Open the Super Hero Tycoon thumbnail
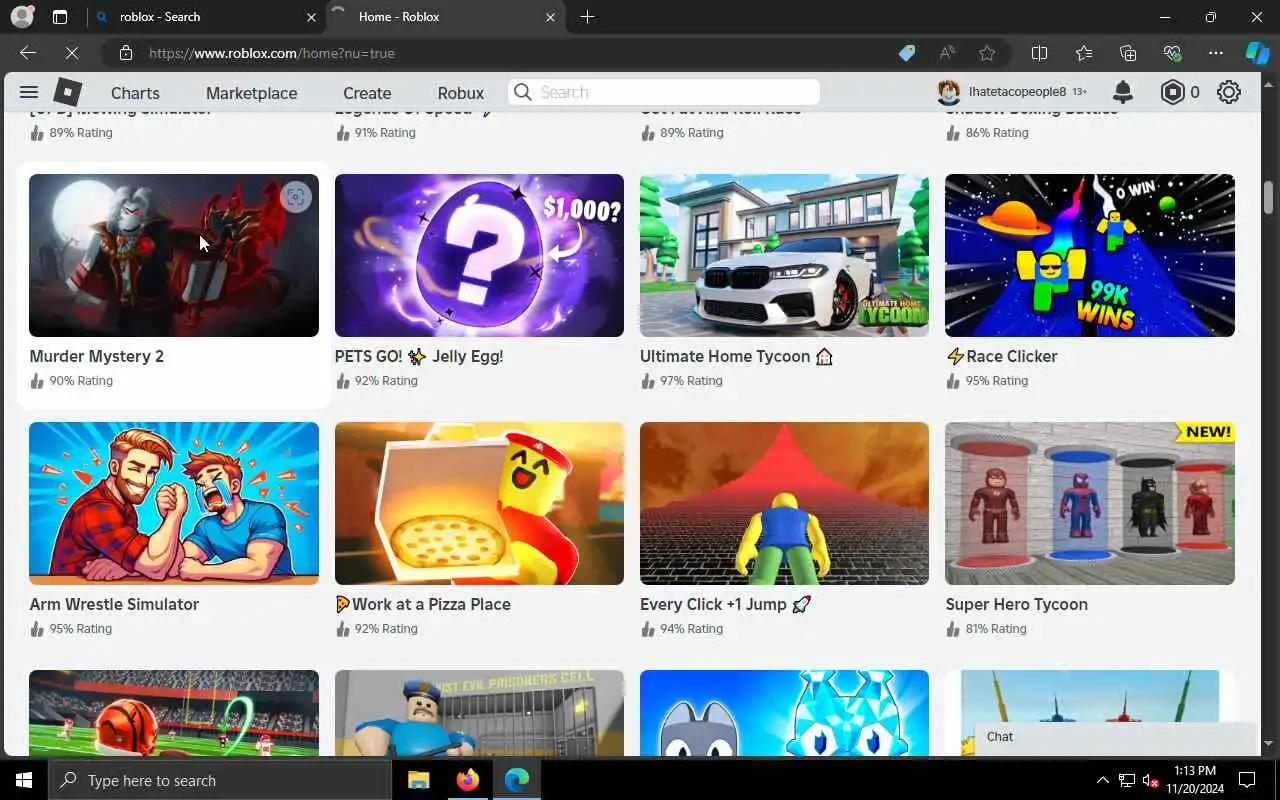The width and height of the screenshot is (1280, 800). coord(1090,503)
